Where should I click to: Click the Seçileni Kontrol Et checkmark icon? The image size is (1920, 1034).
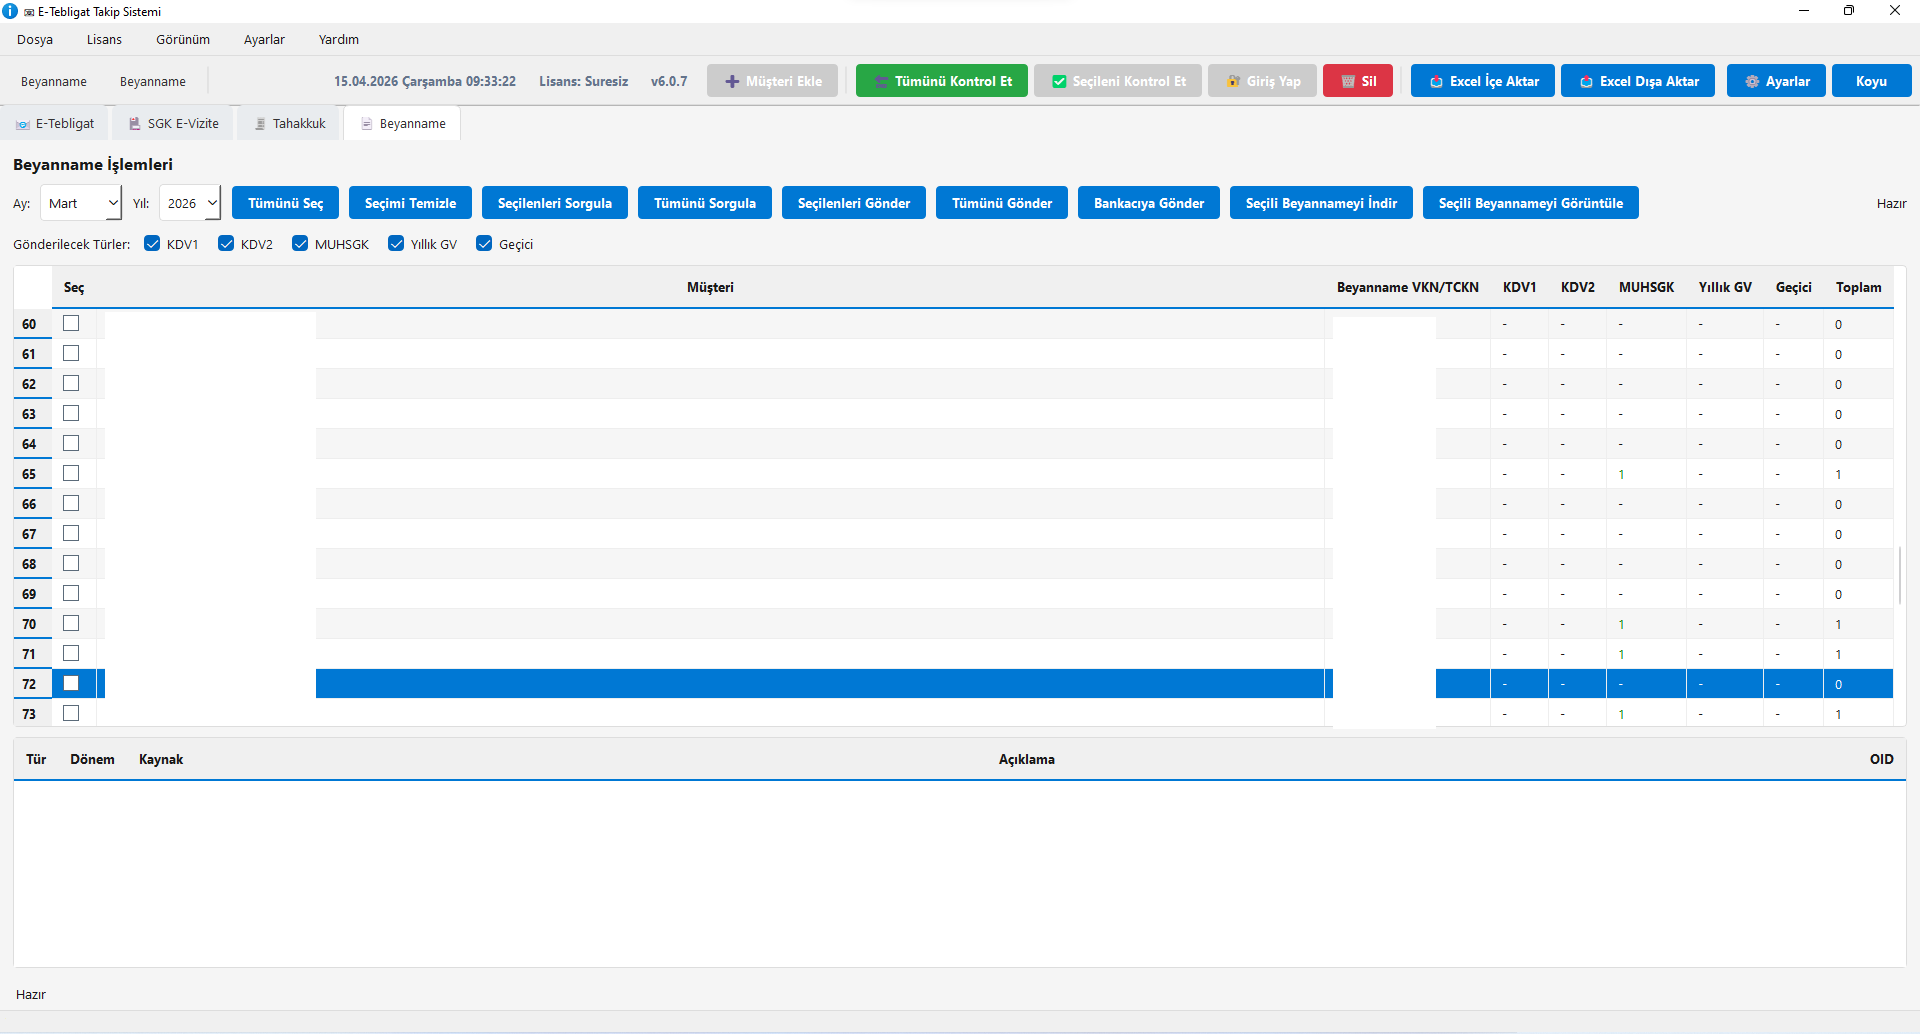click(x=1059, y=82)
